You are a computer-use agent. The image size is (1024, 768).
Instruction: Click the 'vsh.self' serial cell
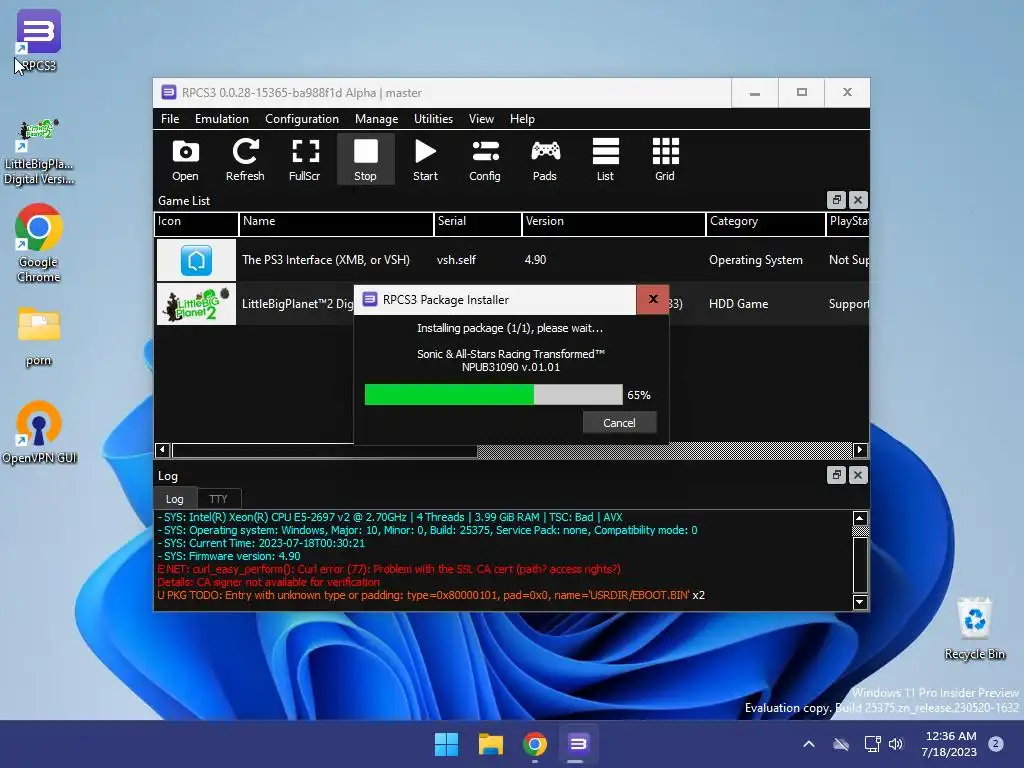point(456,260)
